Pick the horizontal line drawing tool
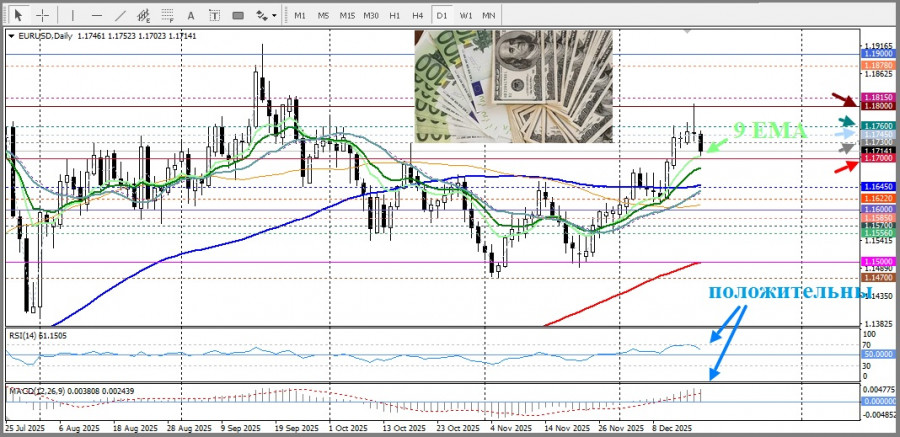 (96, 15)
